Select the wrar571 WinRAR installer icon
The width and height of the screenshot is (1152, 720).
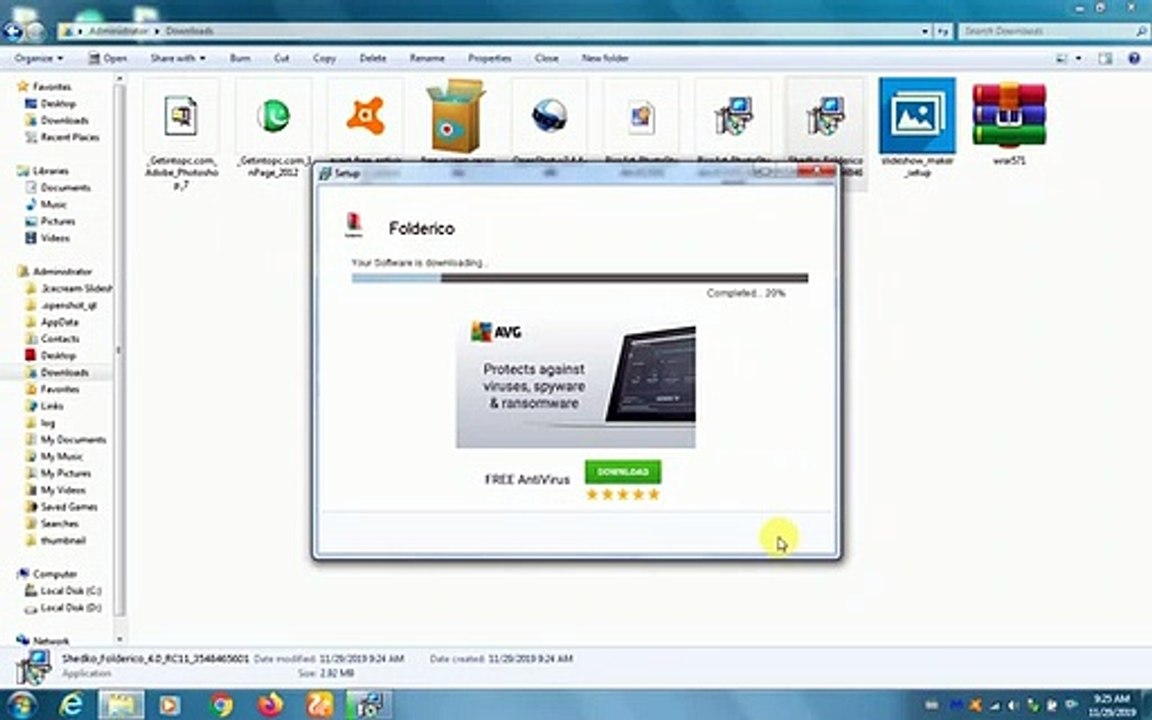tap(1009, 114)
